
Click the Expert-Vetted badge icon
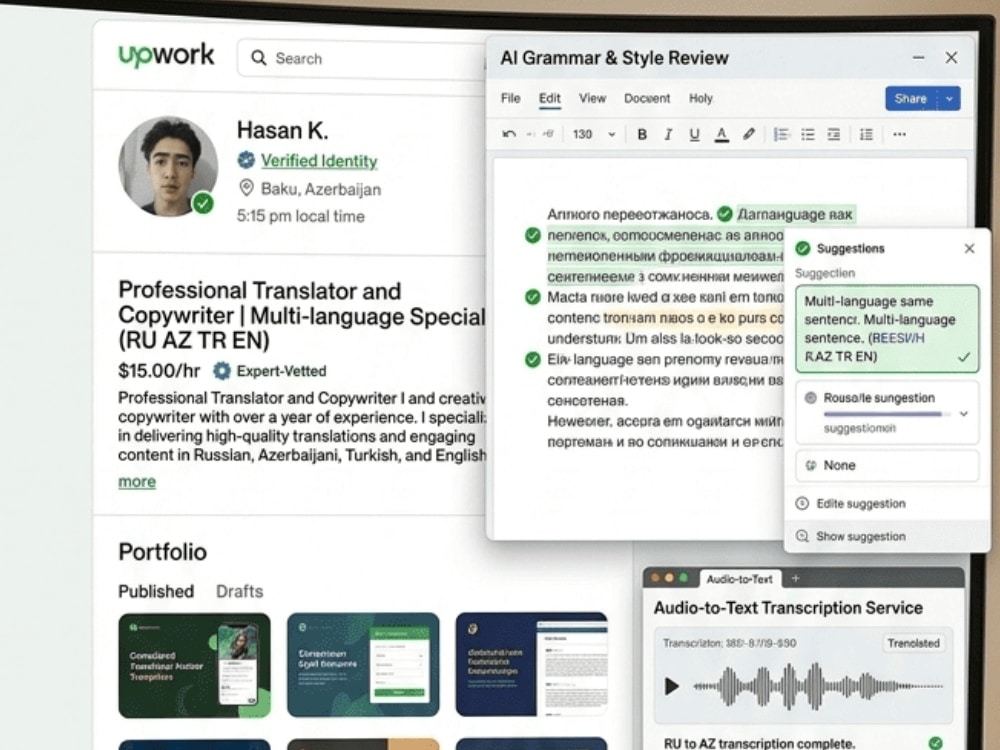point(221,371)
